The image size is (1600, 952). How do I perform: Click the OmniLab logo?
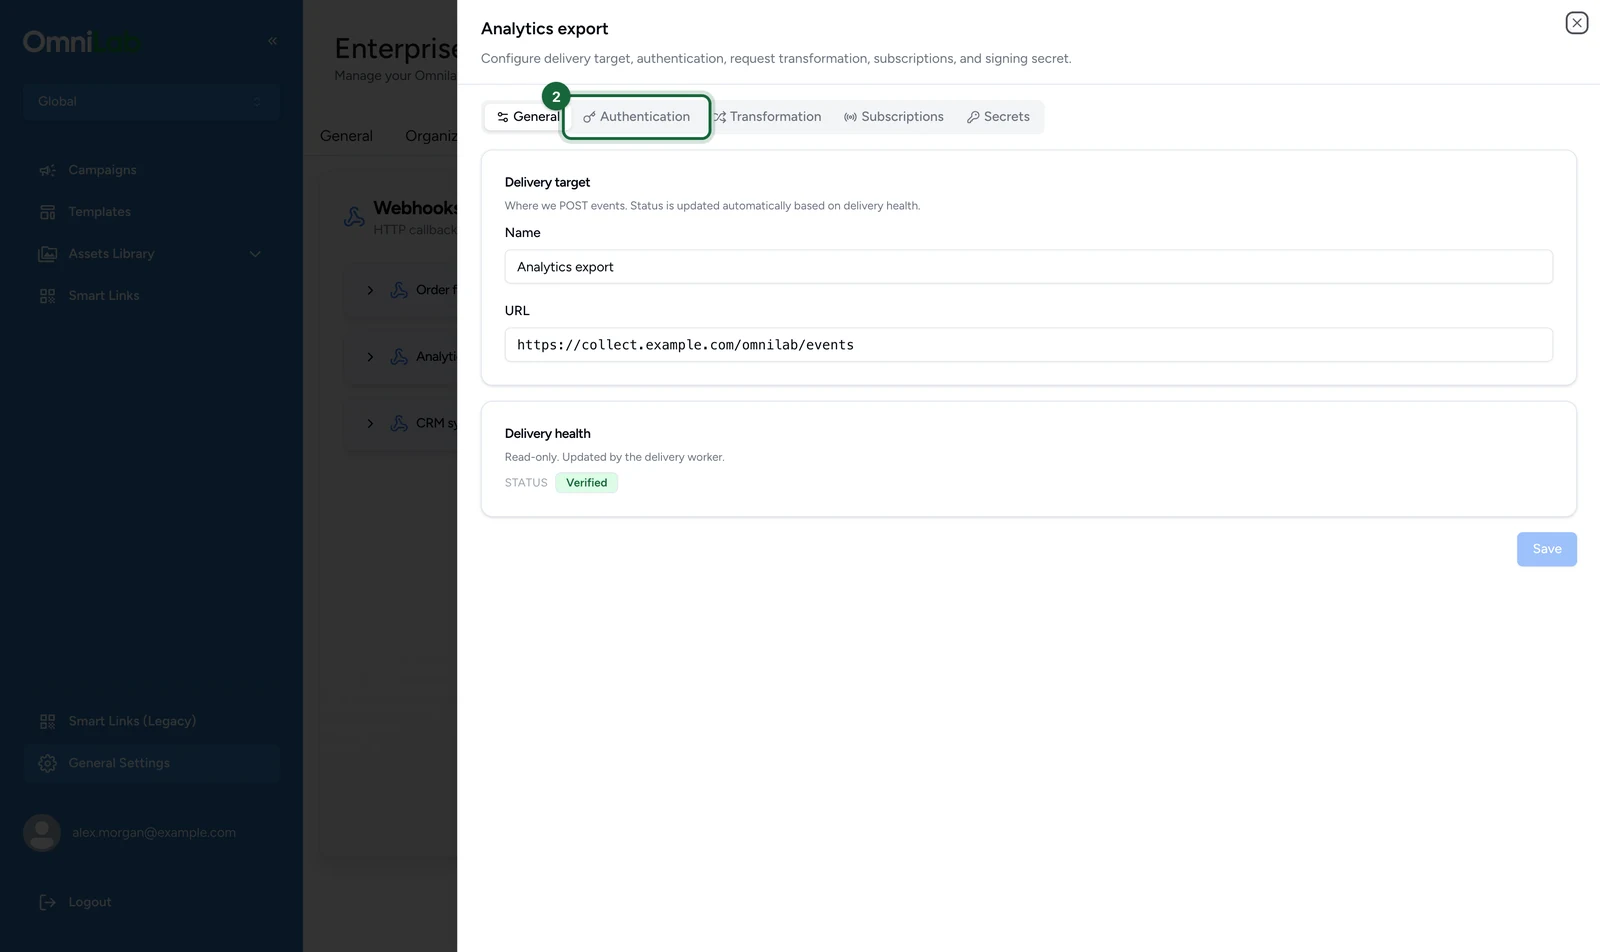(82, 42)
